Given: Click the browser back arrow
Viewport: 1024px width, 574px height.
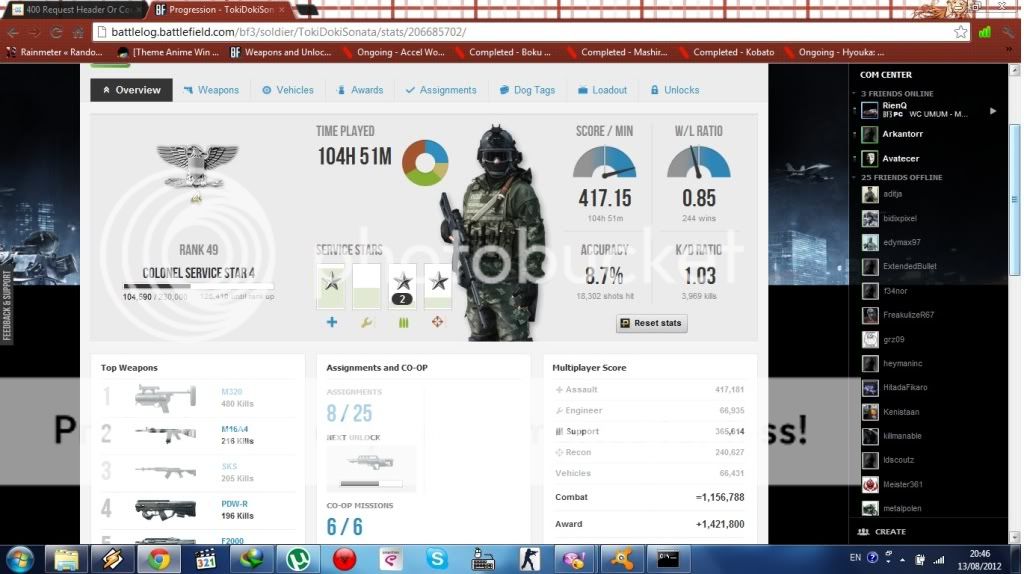Looking at the screenshot, I should coord(13,32).
